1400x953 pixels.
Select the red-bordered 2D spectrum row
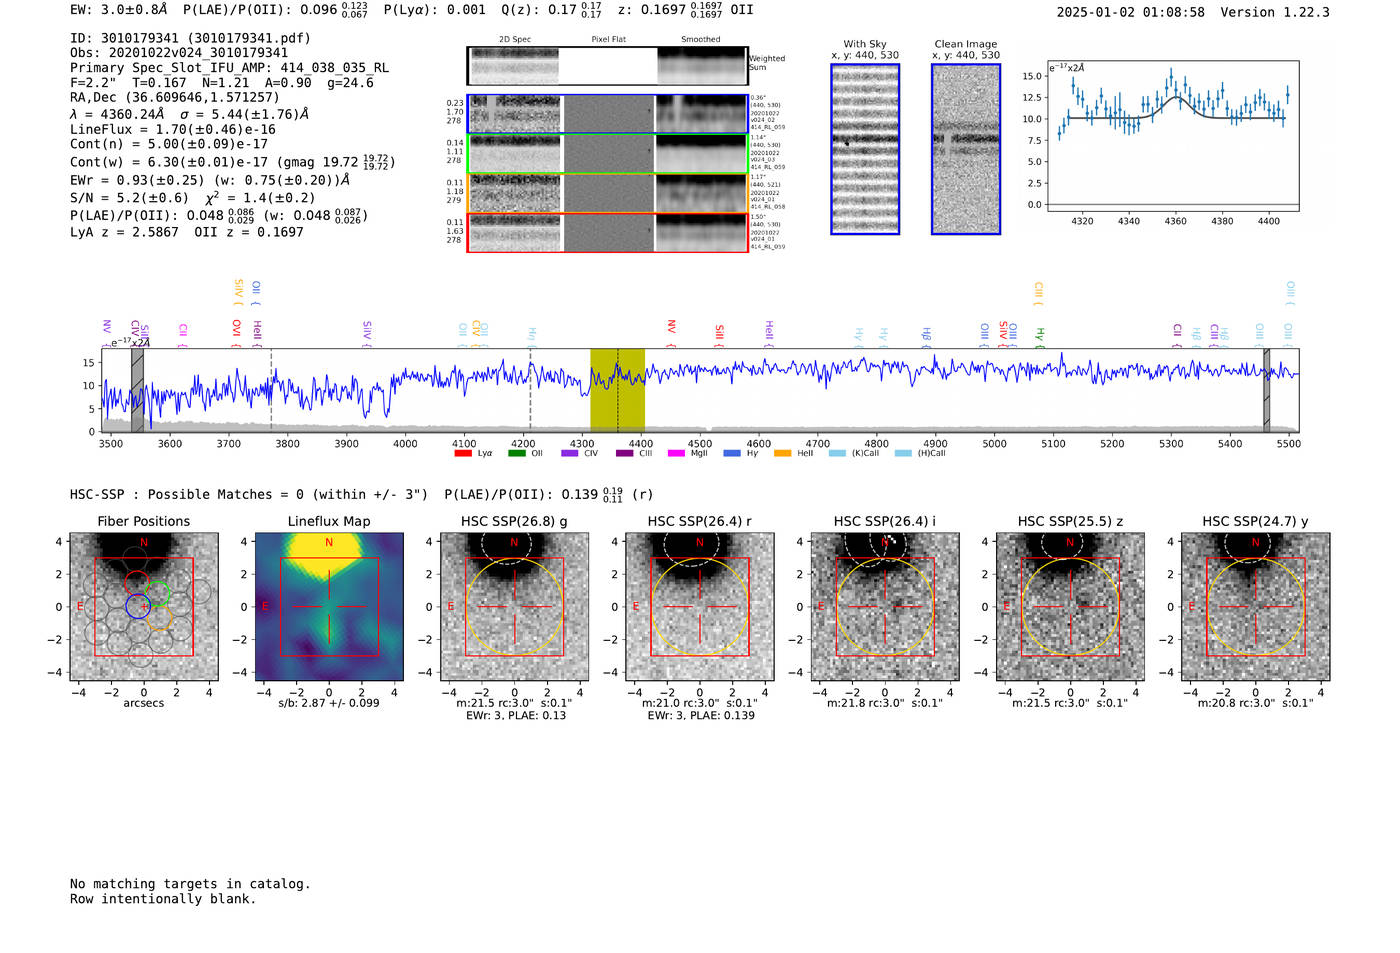point(607,232)
